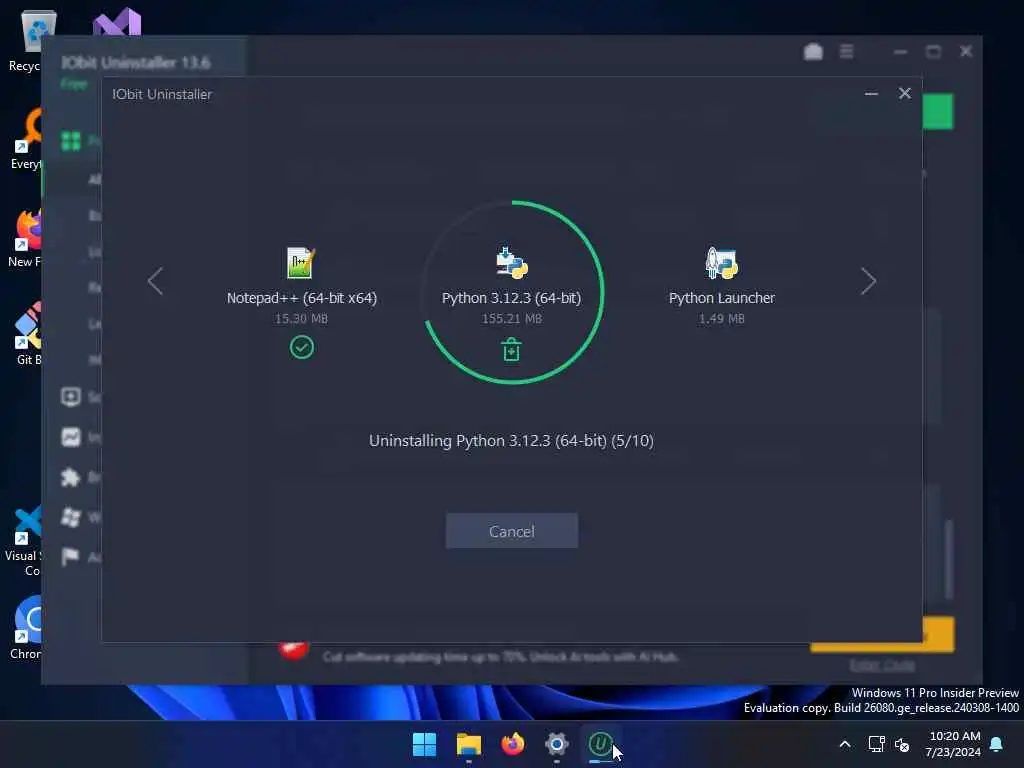1024x768 pixels.
Task: Open Programs section in IObit sidebar
Action: [x=71, y=141]
